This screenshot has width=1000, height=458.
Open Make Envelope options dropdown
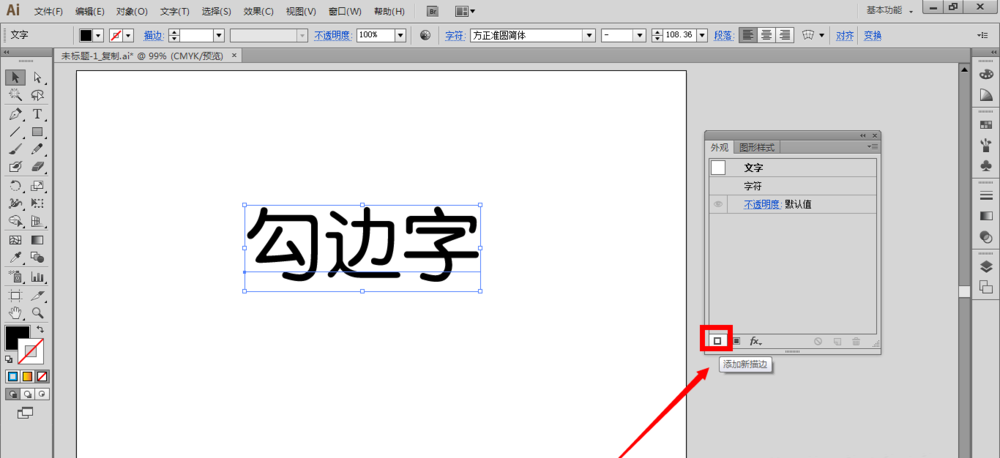821,36
